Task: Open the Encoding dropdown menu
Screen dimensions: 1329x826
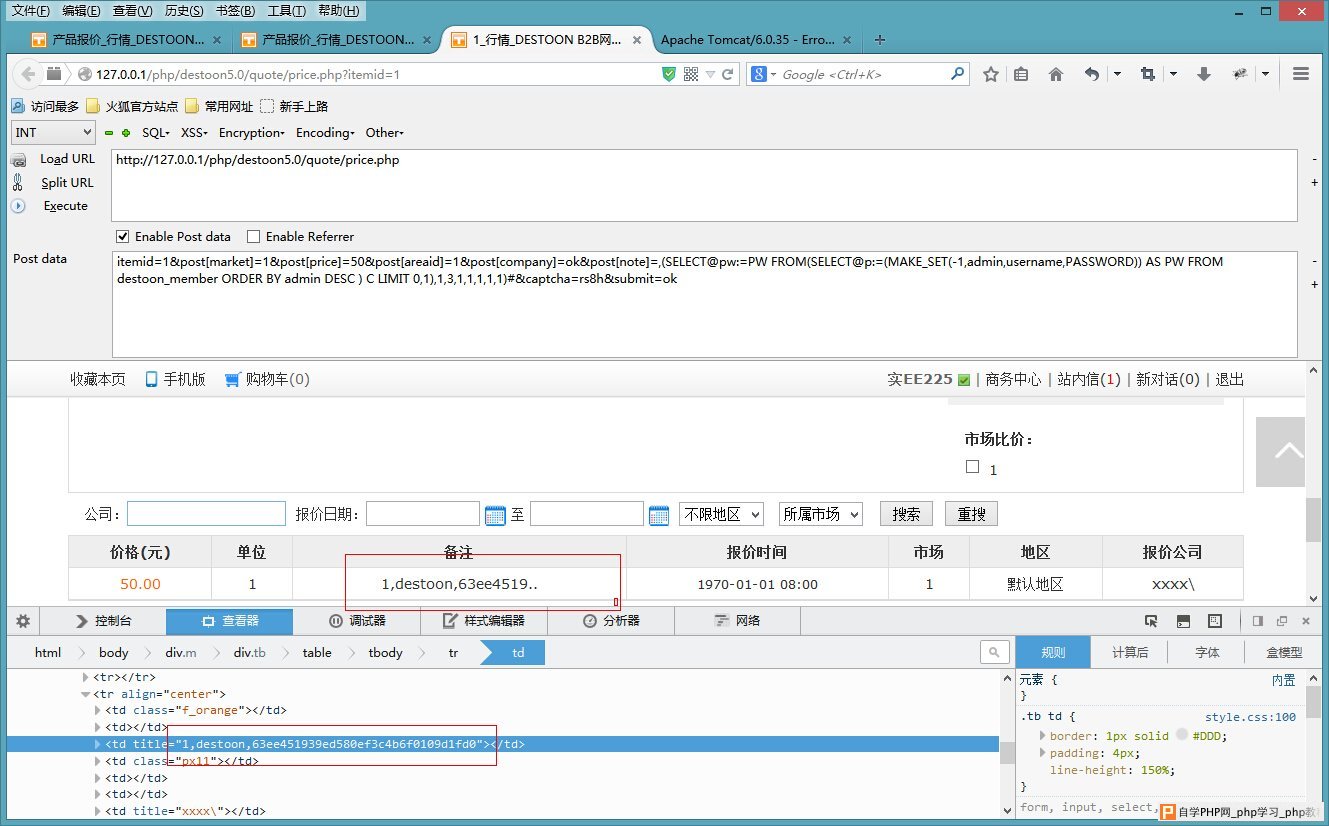Action: click(x=326, y=133)
